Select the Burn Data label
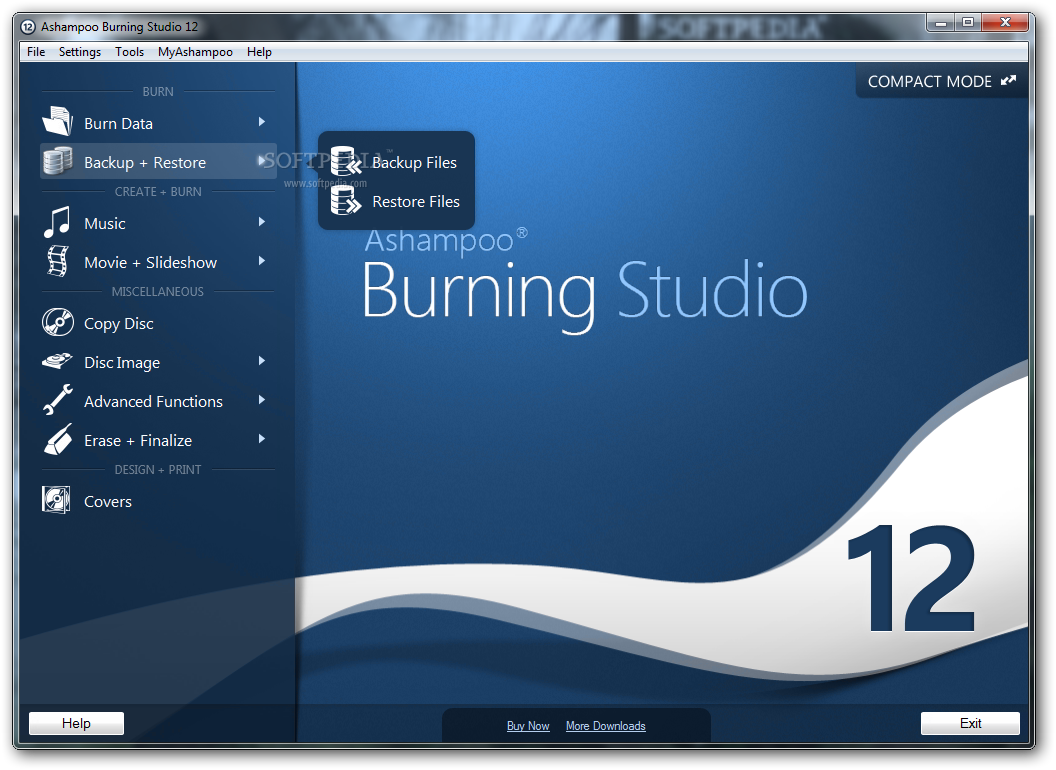The image size is (1056, 770). click(119, 124)
